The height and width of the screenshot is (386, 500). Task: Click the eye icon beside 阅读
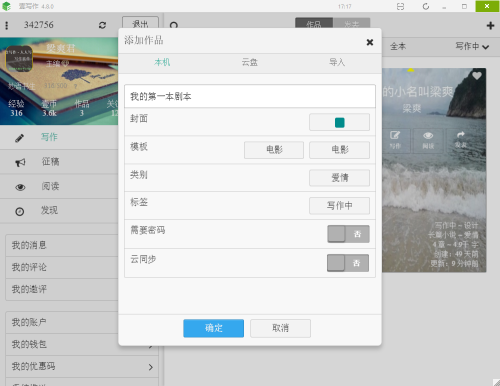point(20,187)
